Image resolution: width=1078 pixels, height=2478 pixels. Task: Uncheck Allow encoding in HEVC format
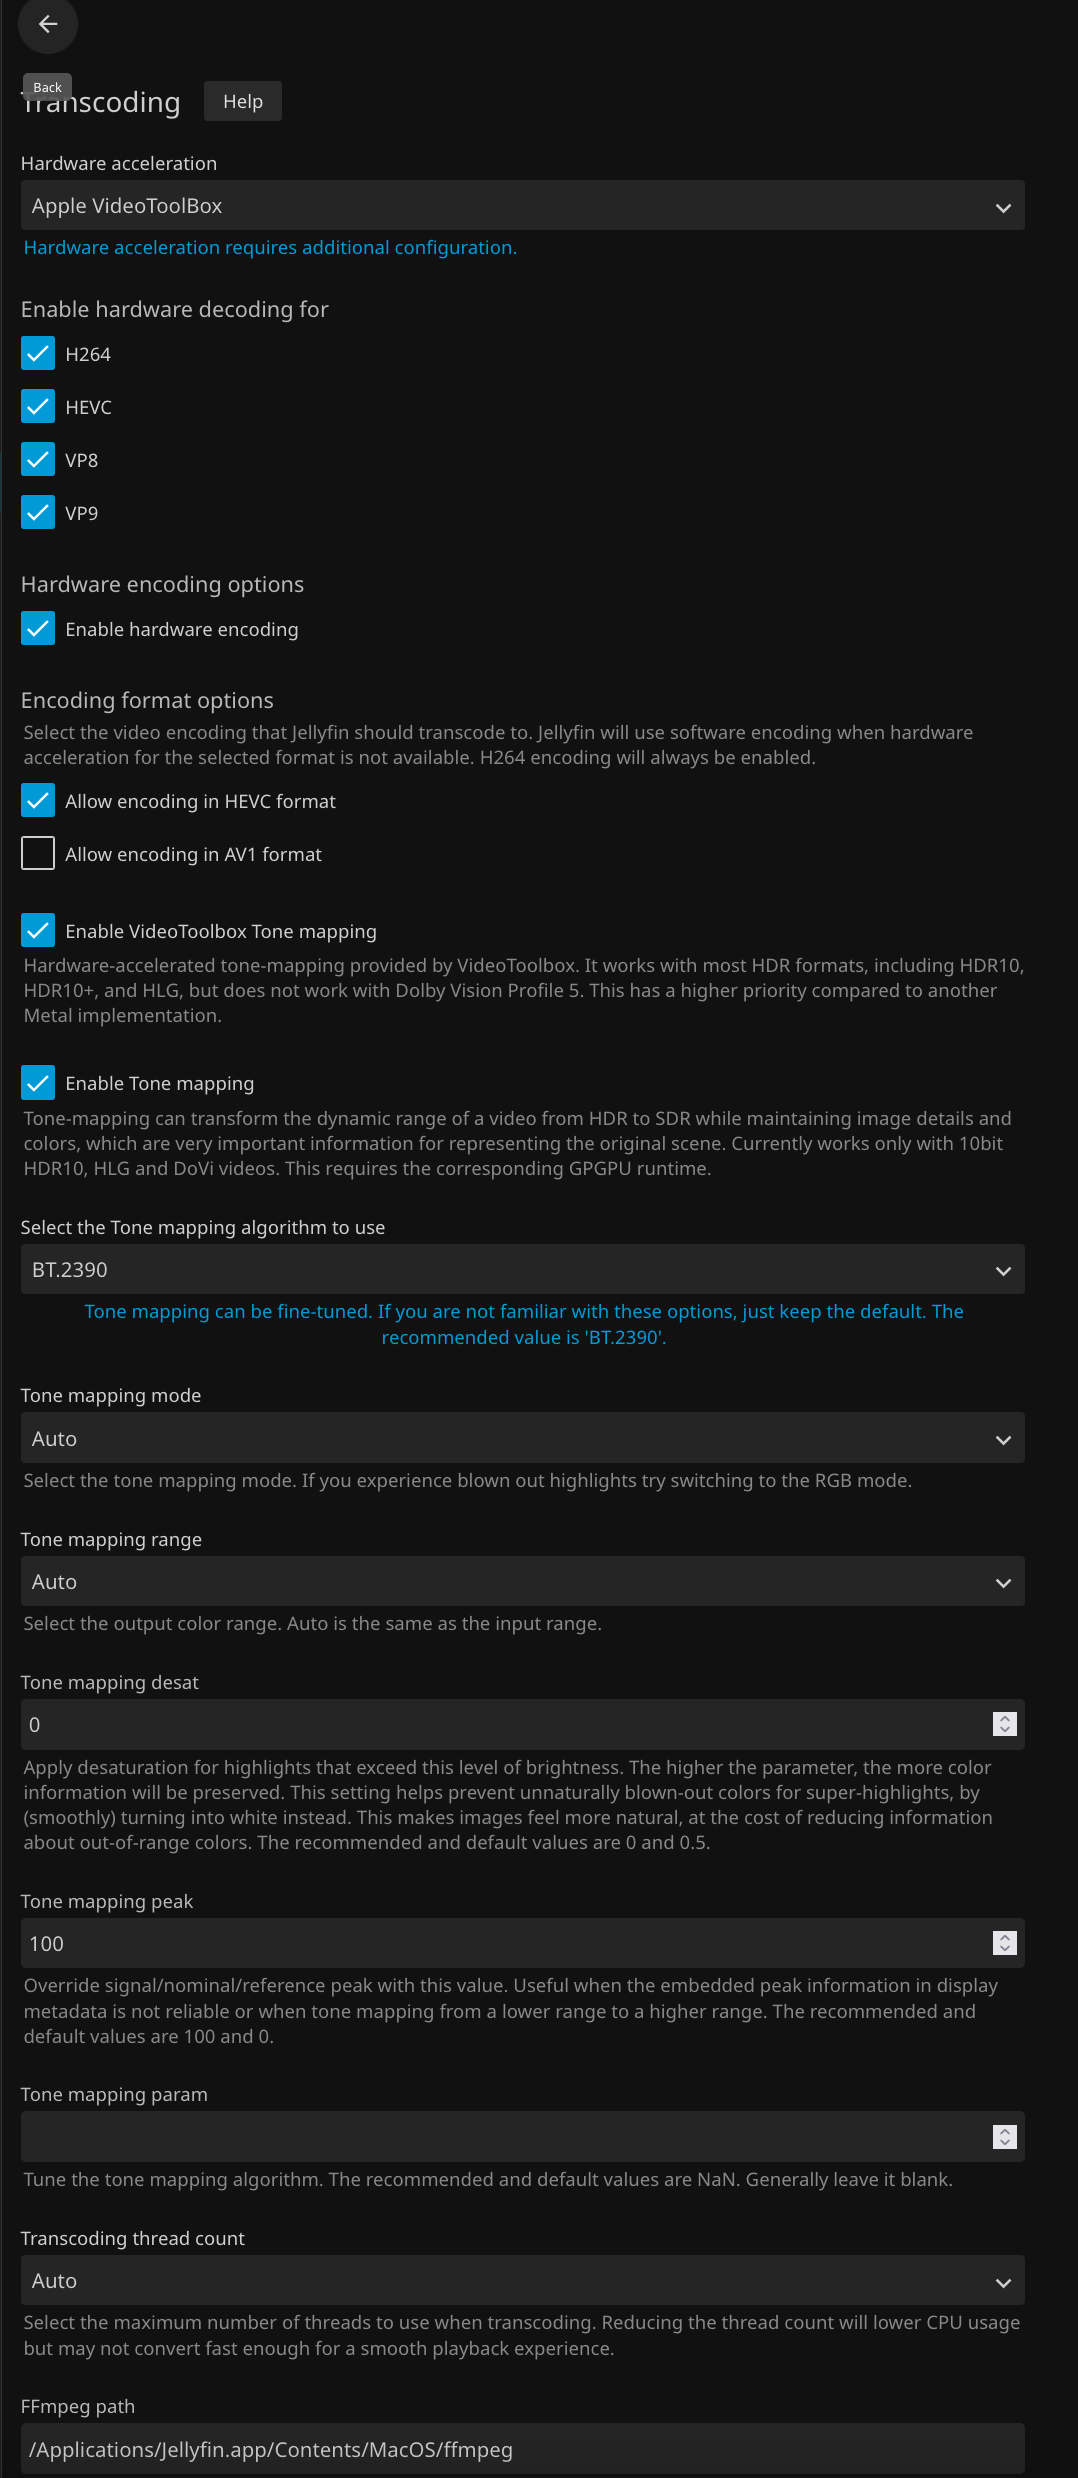click(x=38, y=801)
